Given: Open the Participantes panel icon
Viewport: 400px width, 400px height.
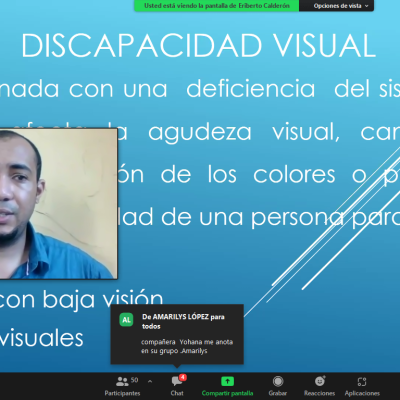Looking at the screenshot, I should [122, 381].
